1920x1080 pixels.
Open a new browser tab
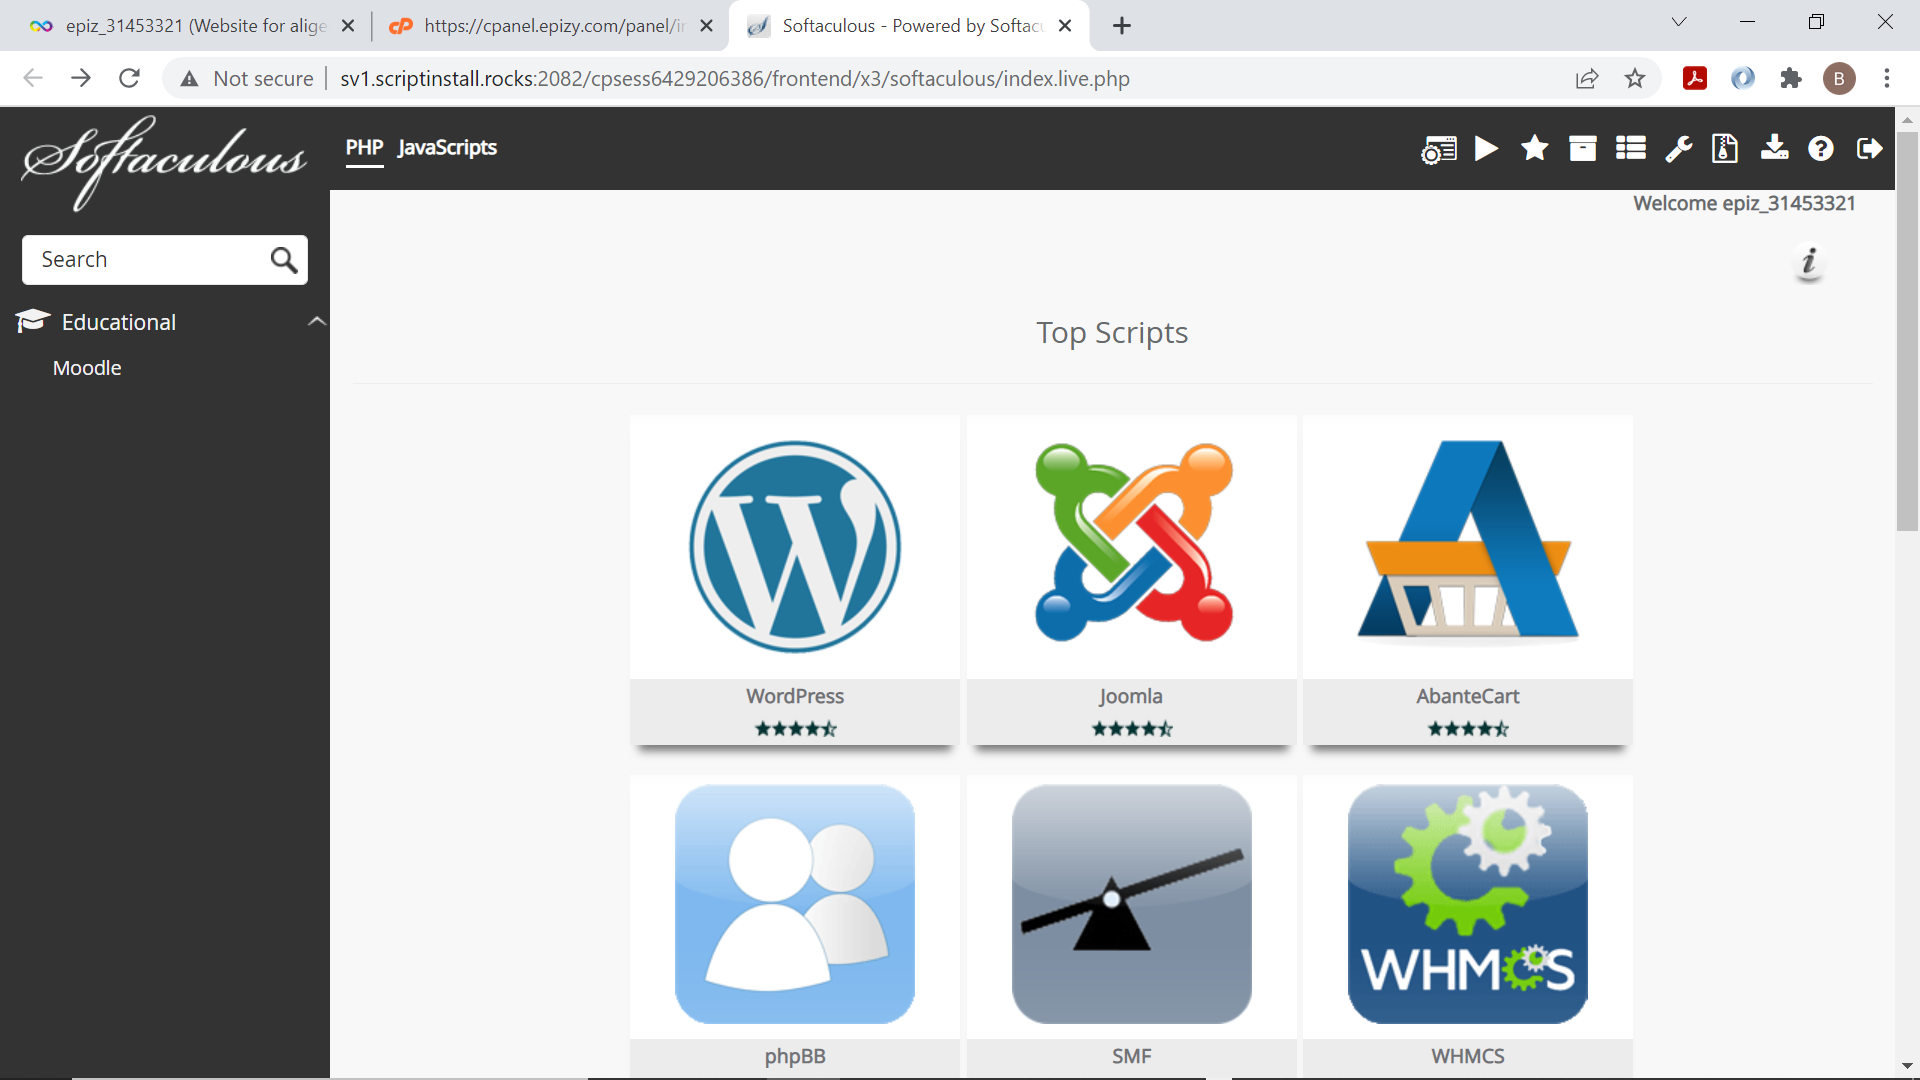click(x=1122, y=26)
